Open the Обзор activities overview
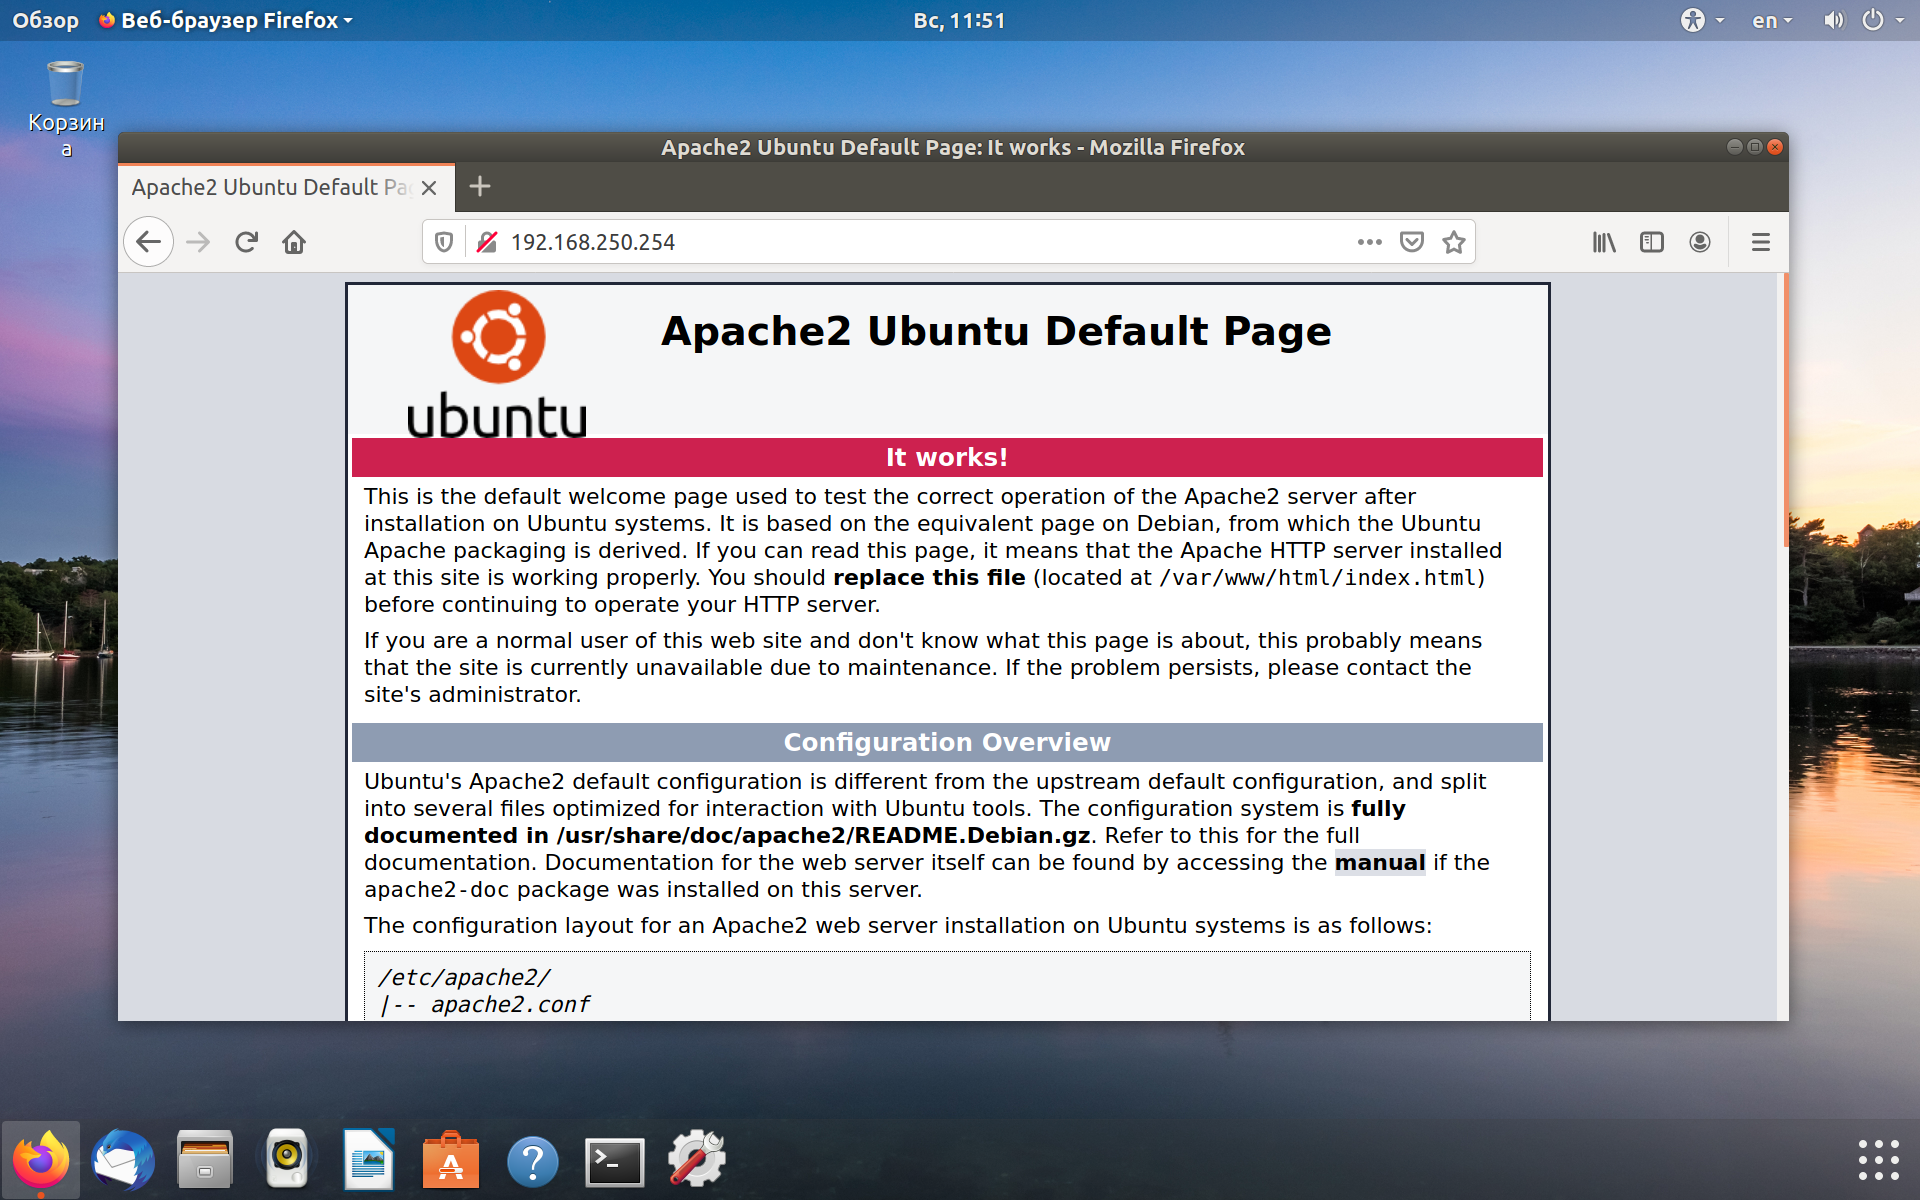This screenshot has height=1200, width=1920. (45, 20)
